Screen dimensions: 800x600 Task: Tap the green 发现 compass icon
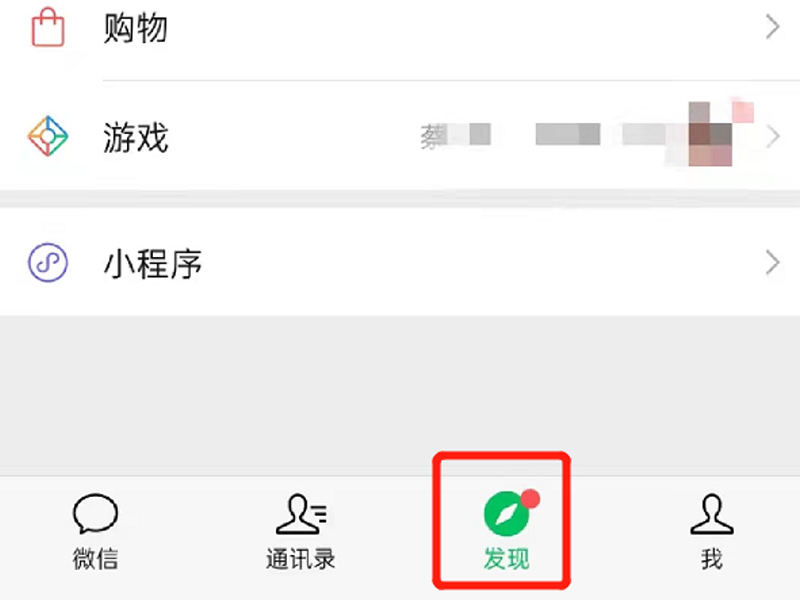(x=506, y=514)
